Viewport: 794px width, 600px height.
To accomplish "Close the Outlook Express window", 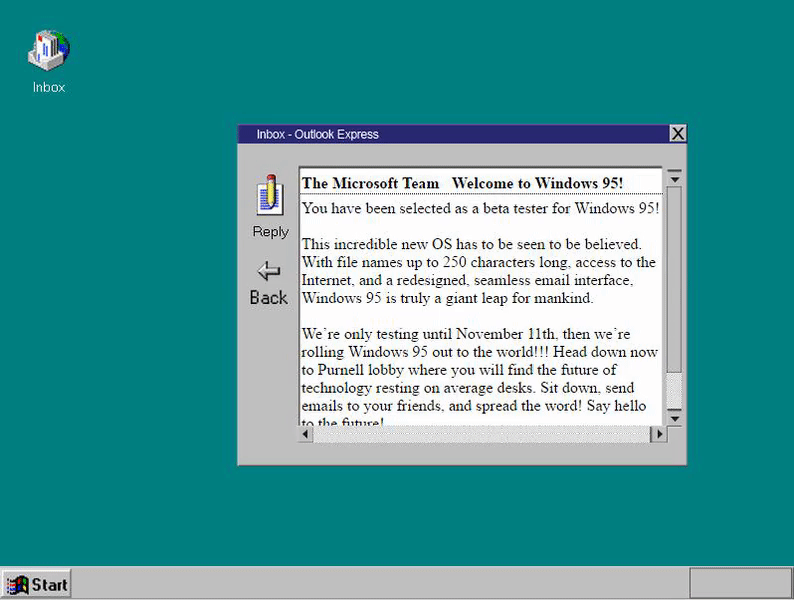I will (678, 134).
